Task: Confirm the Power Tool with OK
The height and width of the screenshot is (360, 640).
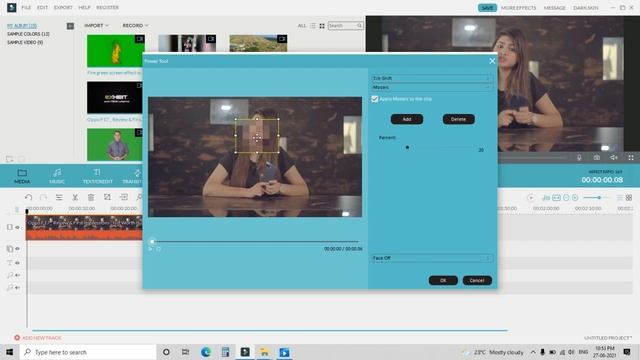Action: 443,280
